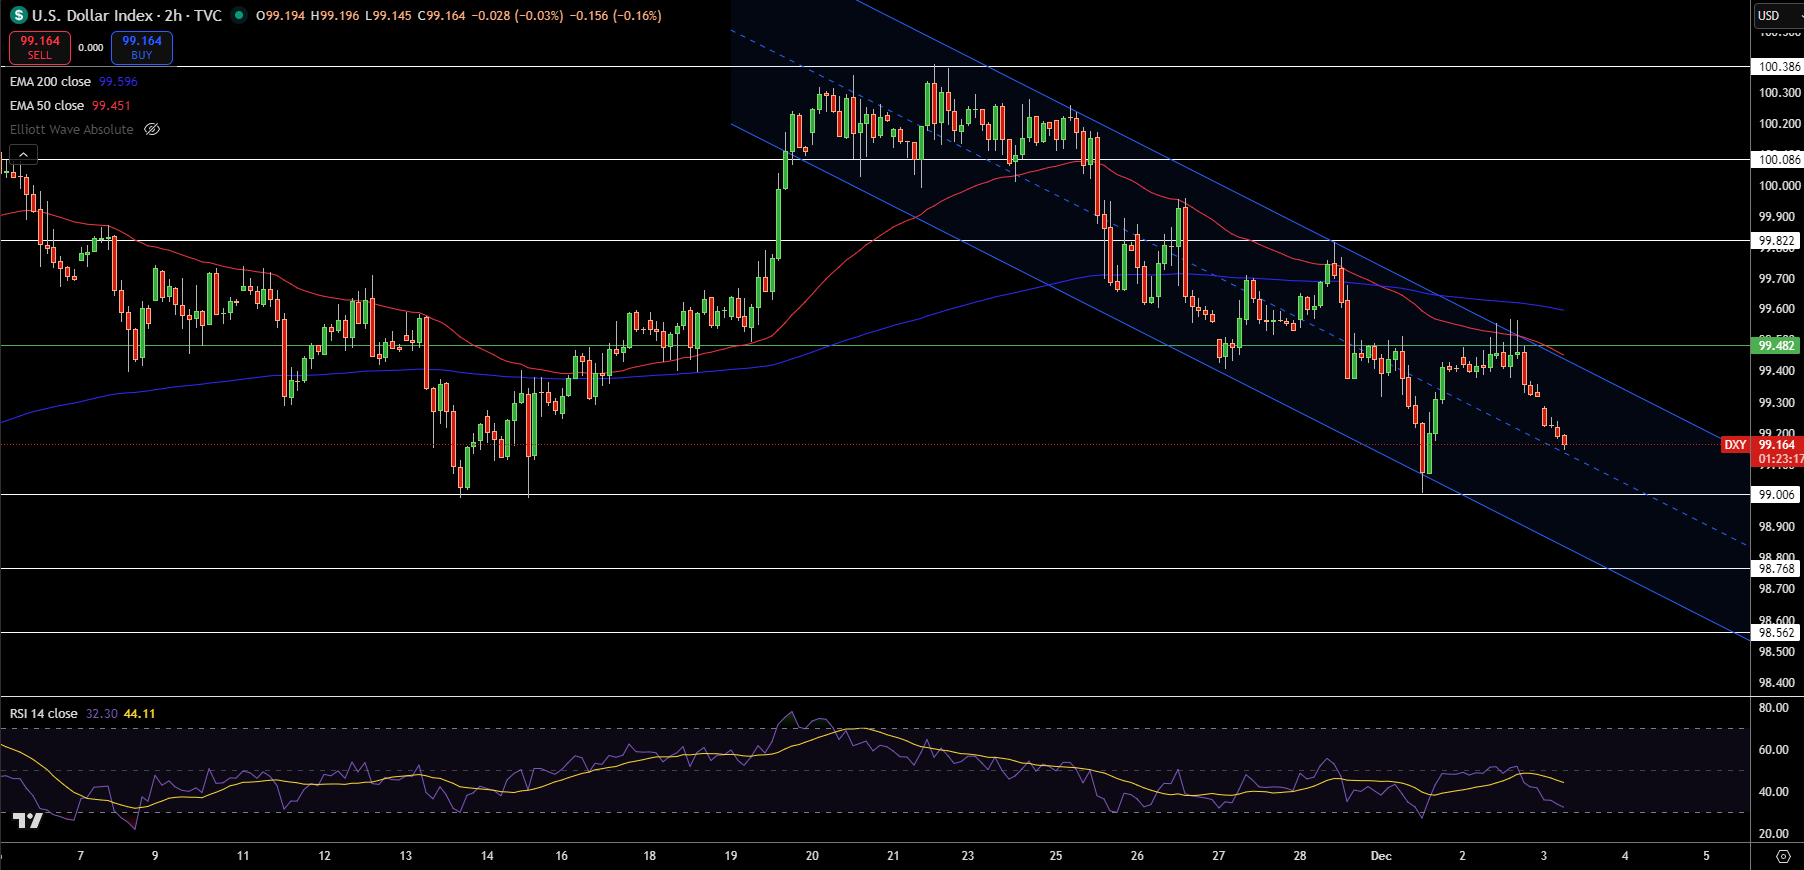Show the hidden Elliott Wave Absolute indicator
Screen dimensions: 1804x870
point(152,129)
